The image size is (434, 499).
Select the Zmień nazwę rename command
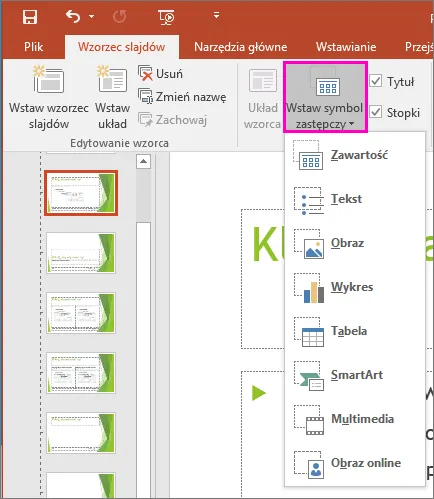(182, 97)
